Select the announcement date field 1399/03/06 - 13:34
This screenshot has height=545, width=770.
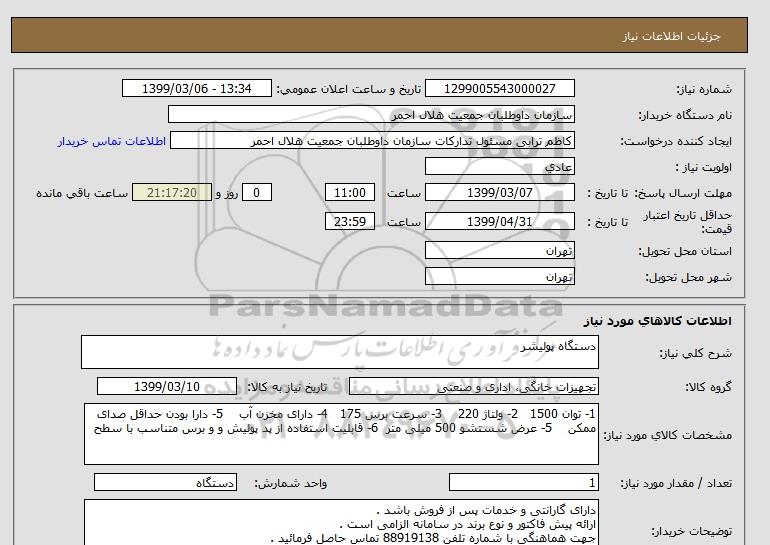196,88
